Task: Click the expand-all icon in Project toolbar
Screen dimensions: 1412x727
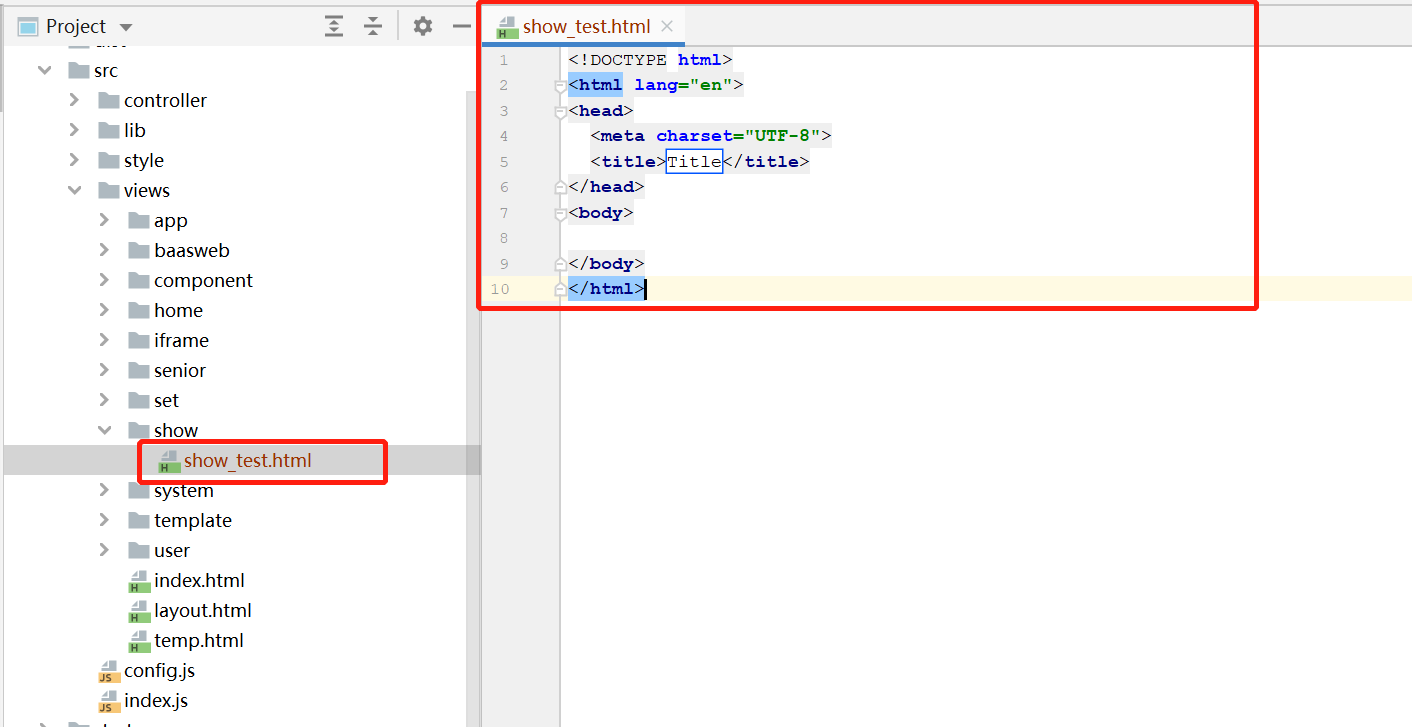Action: click(x=333, y=26)
